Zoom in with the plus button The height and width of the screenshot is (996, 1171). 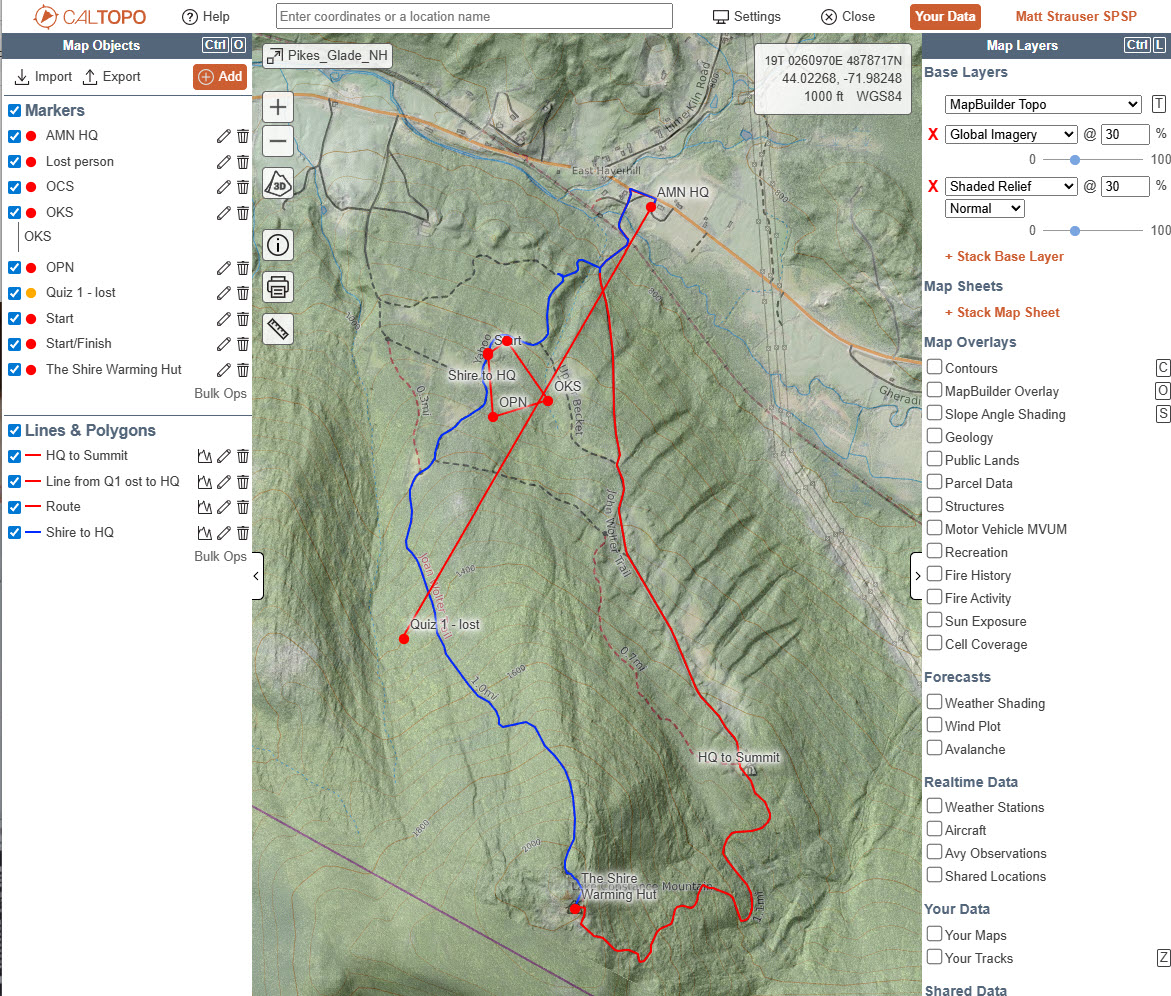[x=278, y=108]
